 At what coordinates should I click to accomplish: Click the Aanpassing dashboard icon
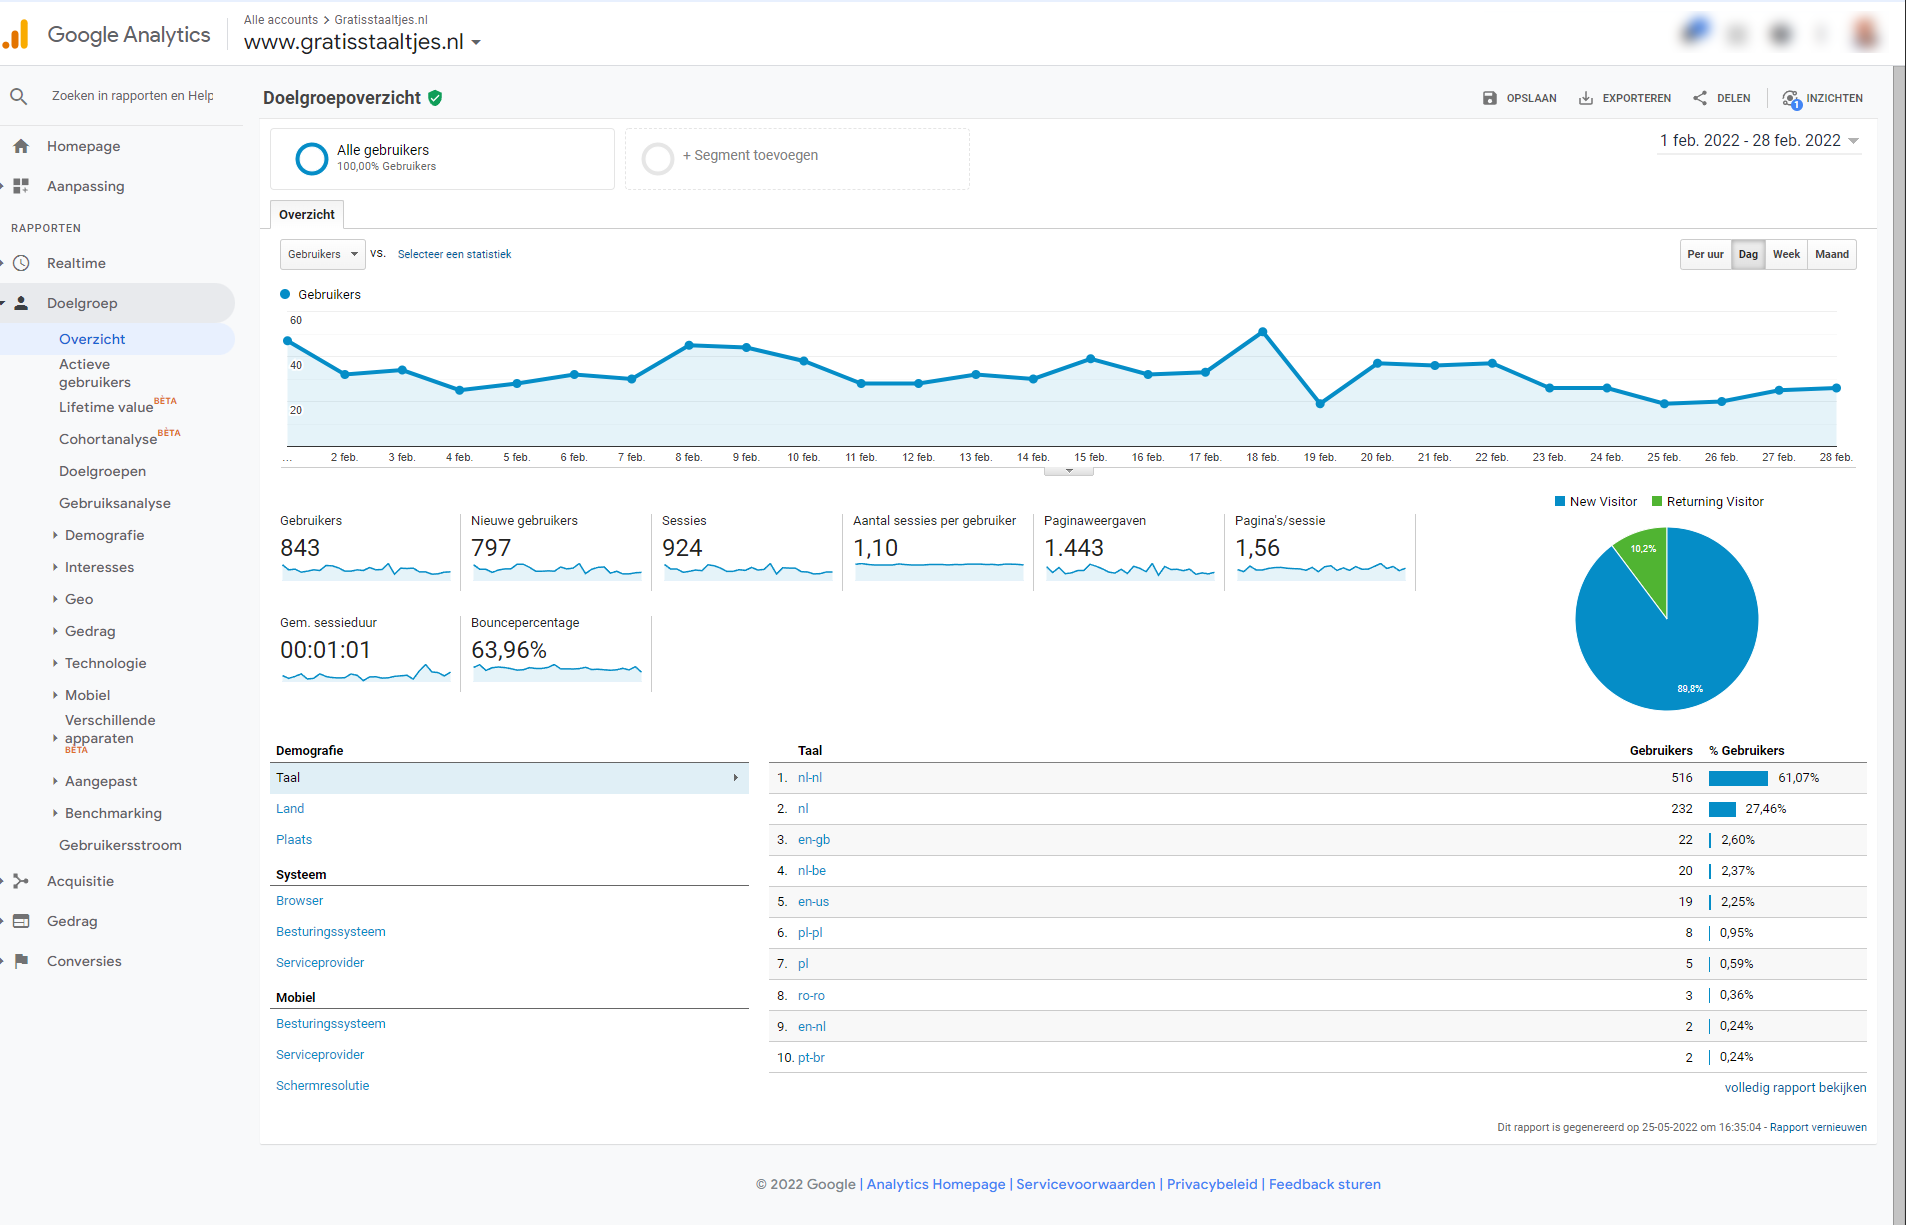click(x=21, y=186)
